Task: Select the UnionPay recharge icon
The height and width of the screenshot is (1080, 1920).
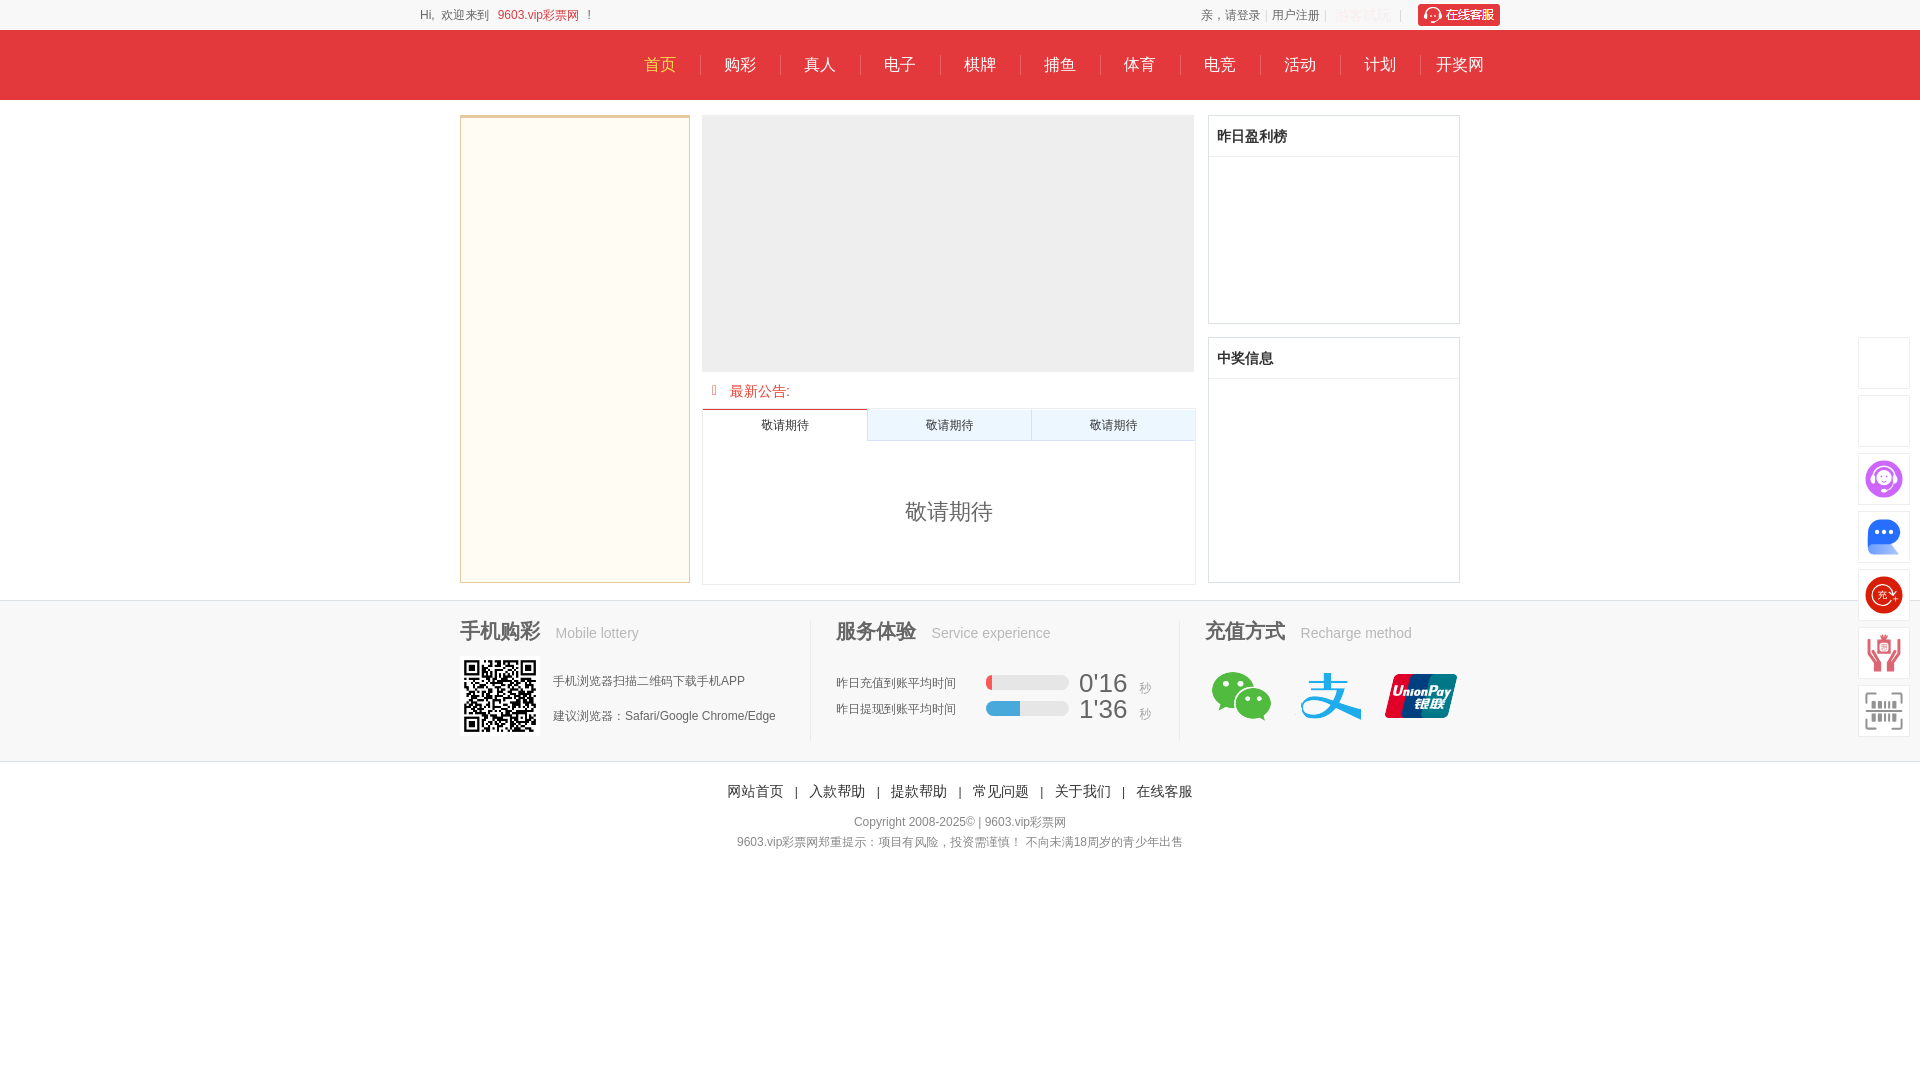Action: (1421, 696)
